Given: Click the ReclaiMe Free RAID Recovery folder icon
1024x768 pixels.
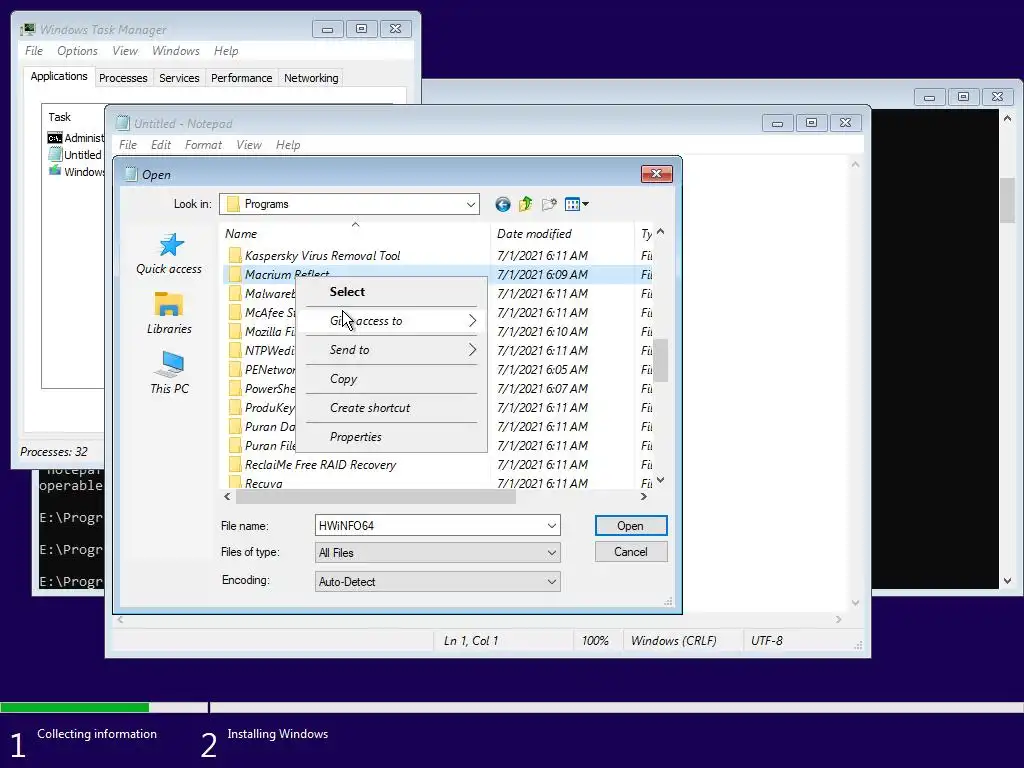Looking at the screenshot, I should (235, 464).
